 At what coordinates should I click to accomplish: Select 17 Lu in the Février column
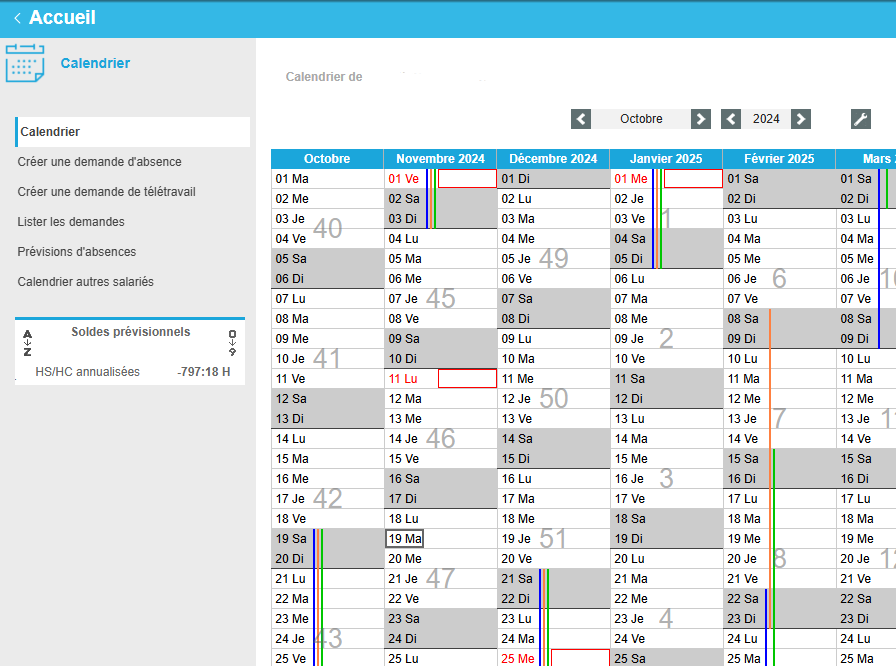pyautogui.click(x=779, y=499)
